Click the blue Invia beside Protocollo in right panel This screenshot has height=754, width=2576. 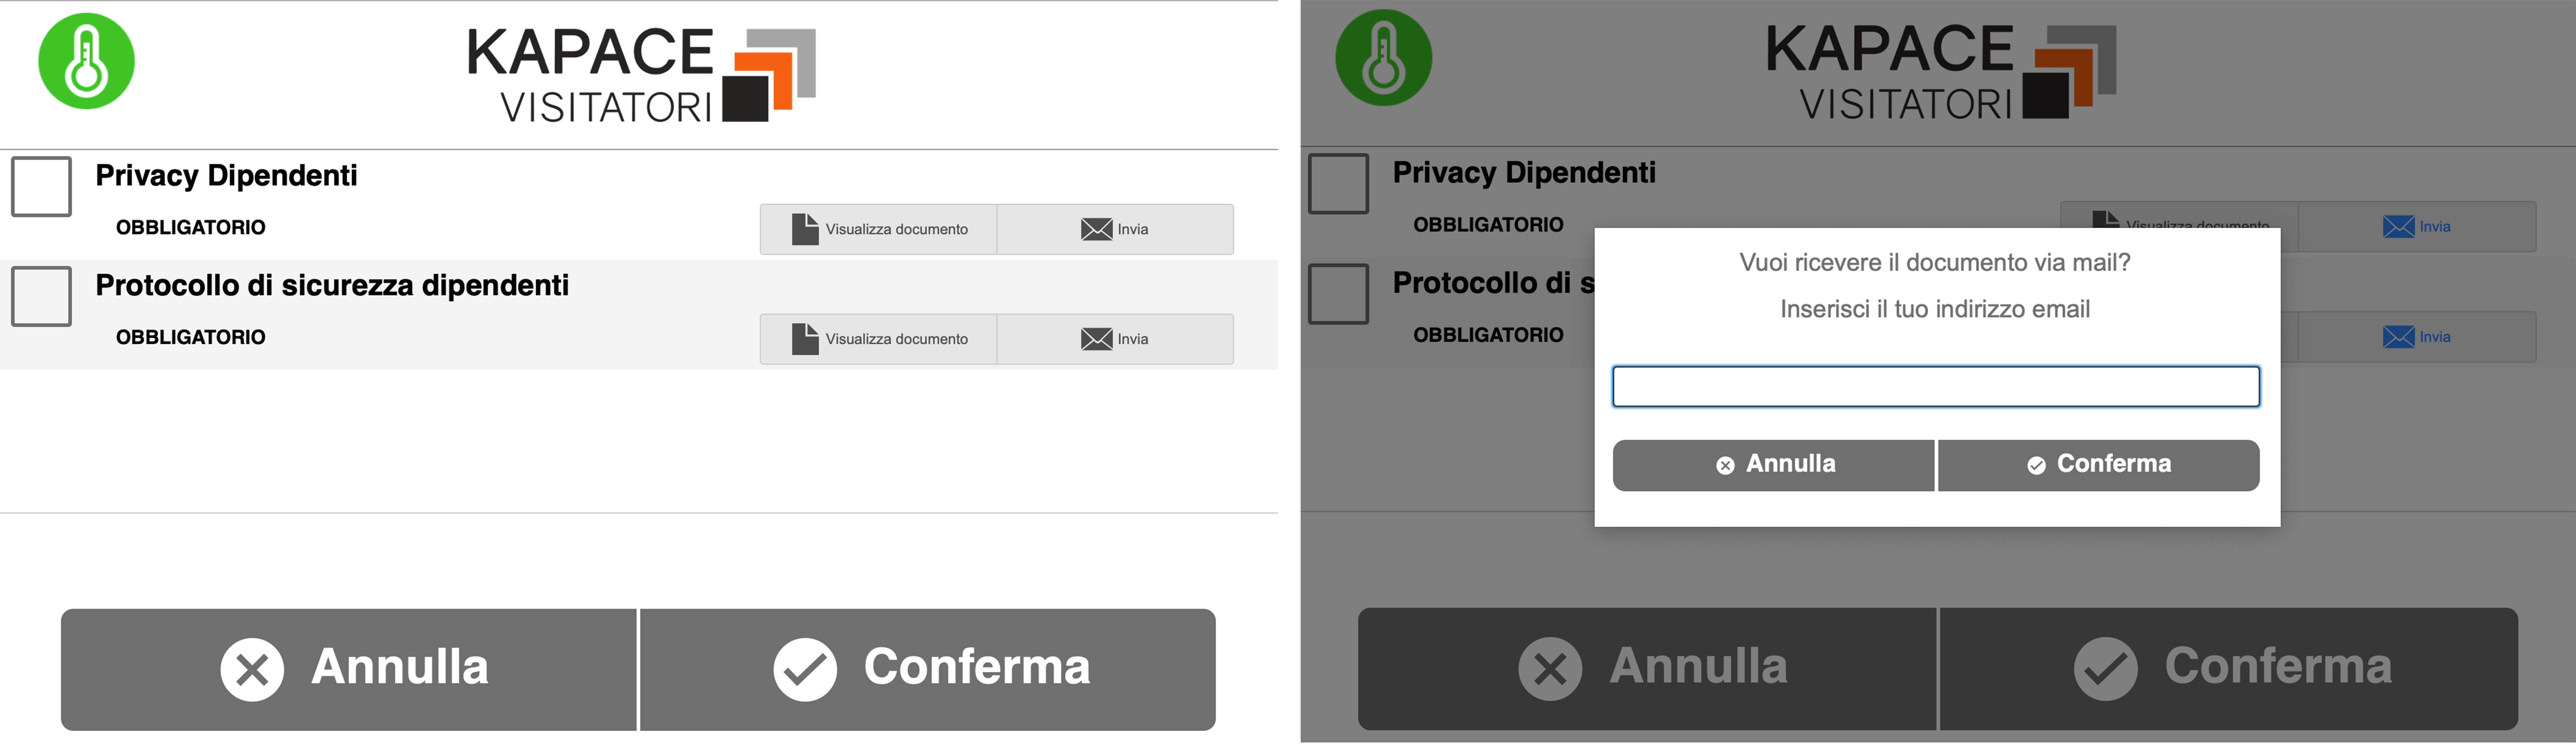(x=2416, y=337)
